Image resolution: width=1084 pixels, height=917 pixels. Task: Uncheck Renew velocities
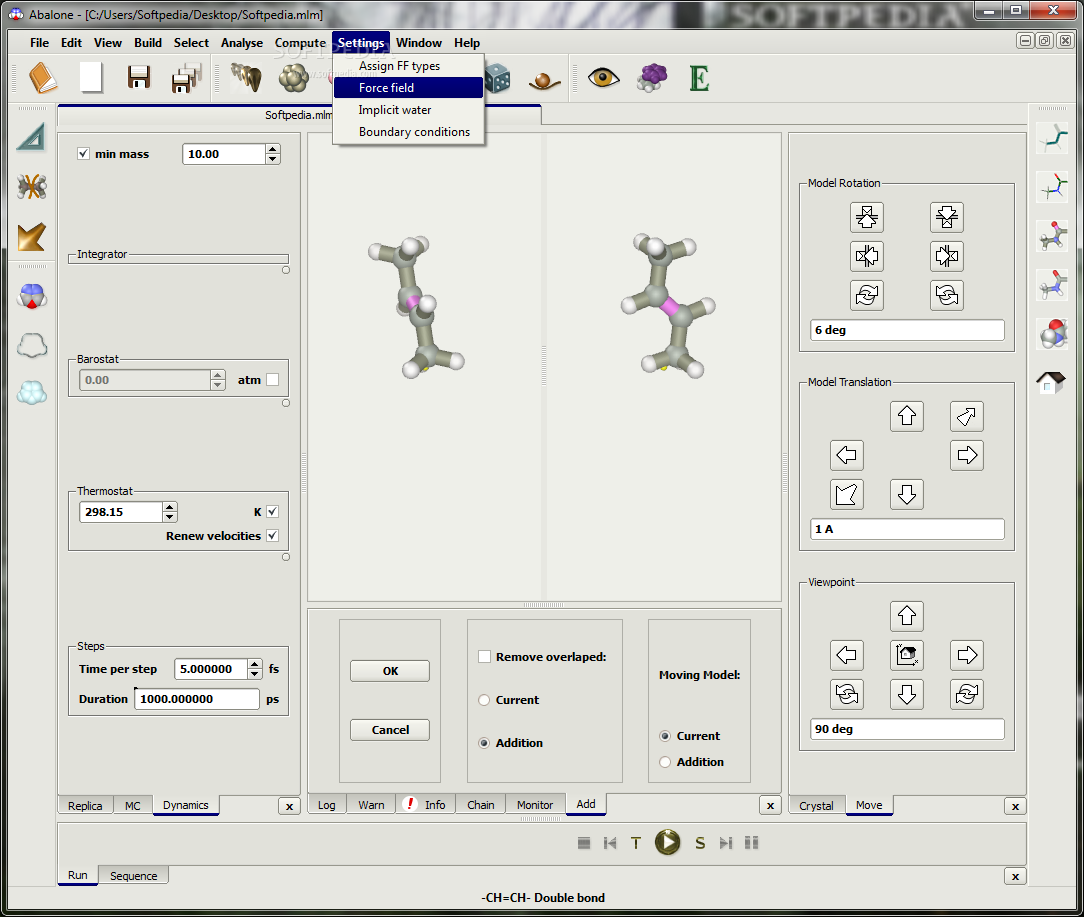click(x=272, y=535)
